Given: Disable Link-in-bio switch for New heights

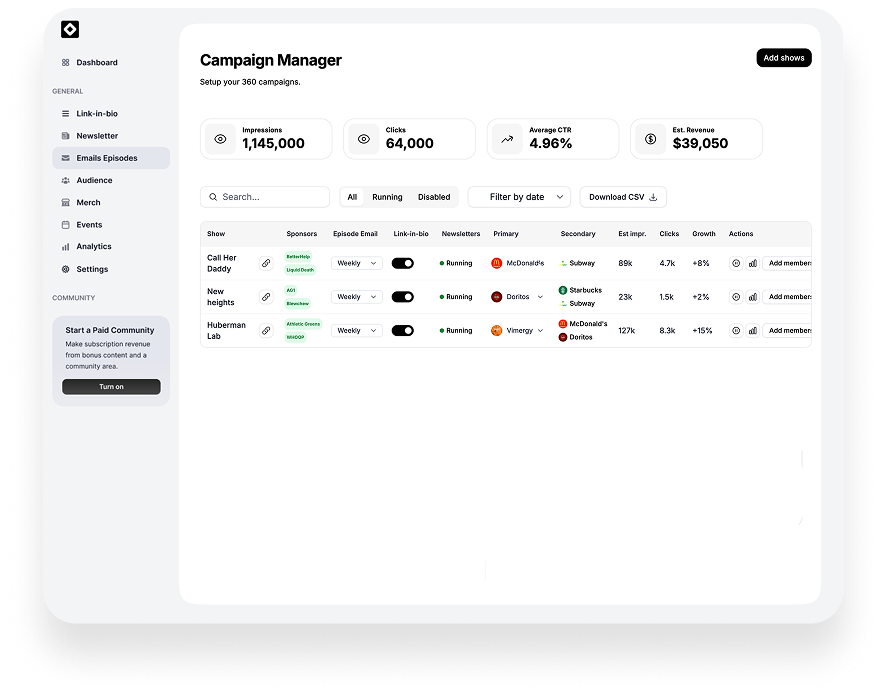Looking at the screenshot, I should (x=402, y=297).
